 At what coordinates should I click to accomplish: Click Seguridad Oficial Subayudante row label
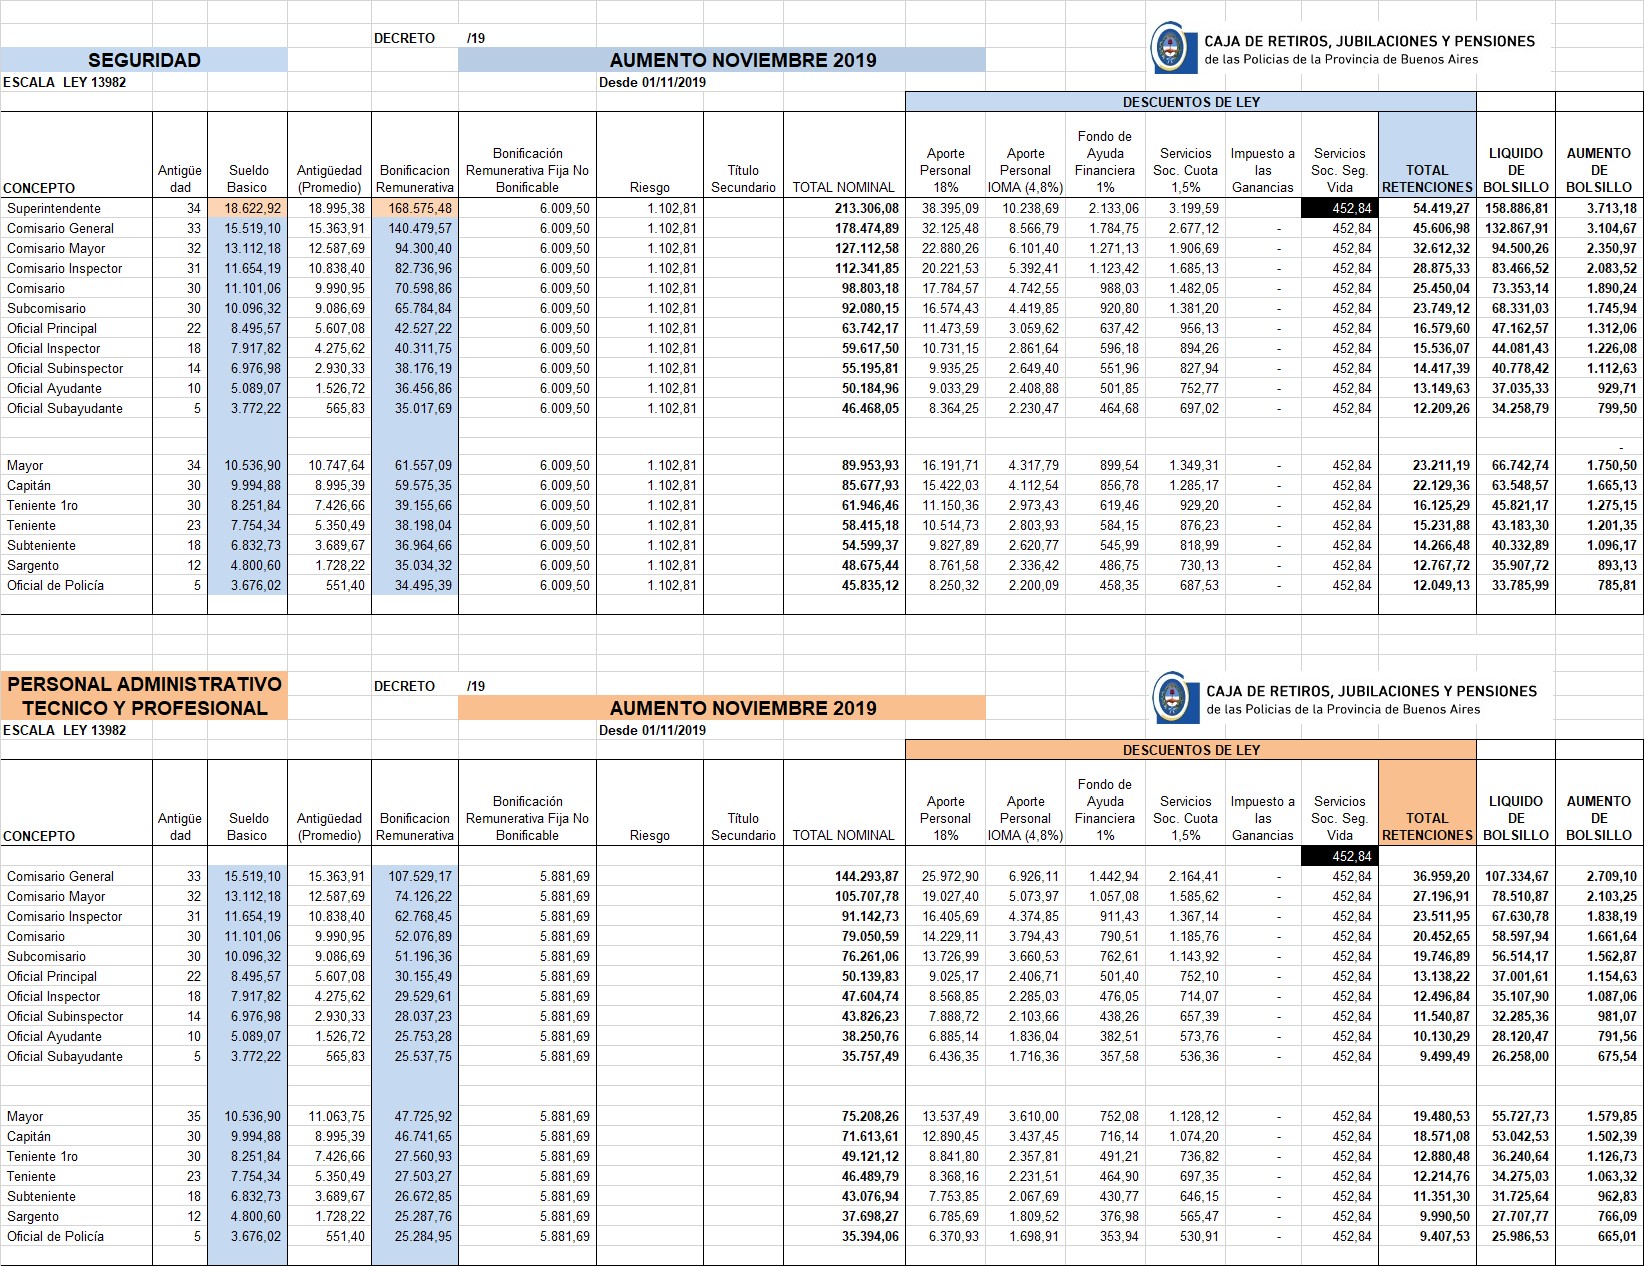pos(65,408)
